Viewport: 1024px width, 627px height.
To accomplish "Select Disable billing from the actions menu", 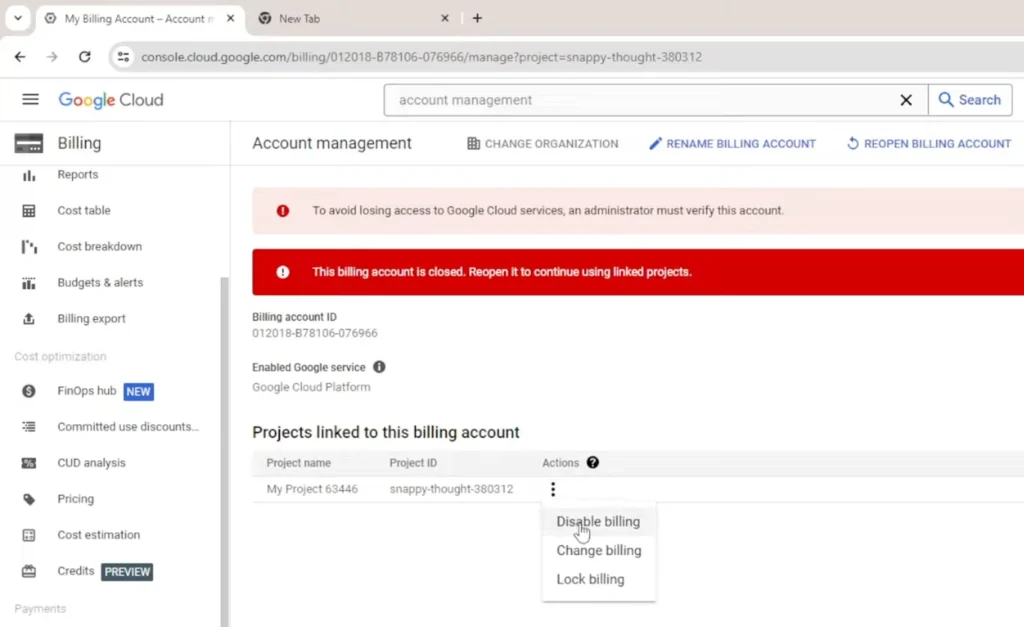I will click(598, 521).
